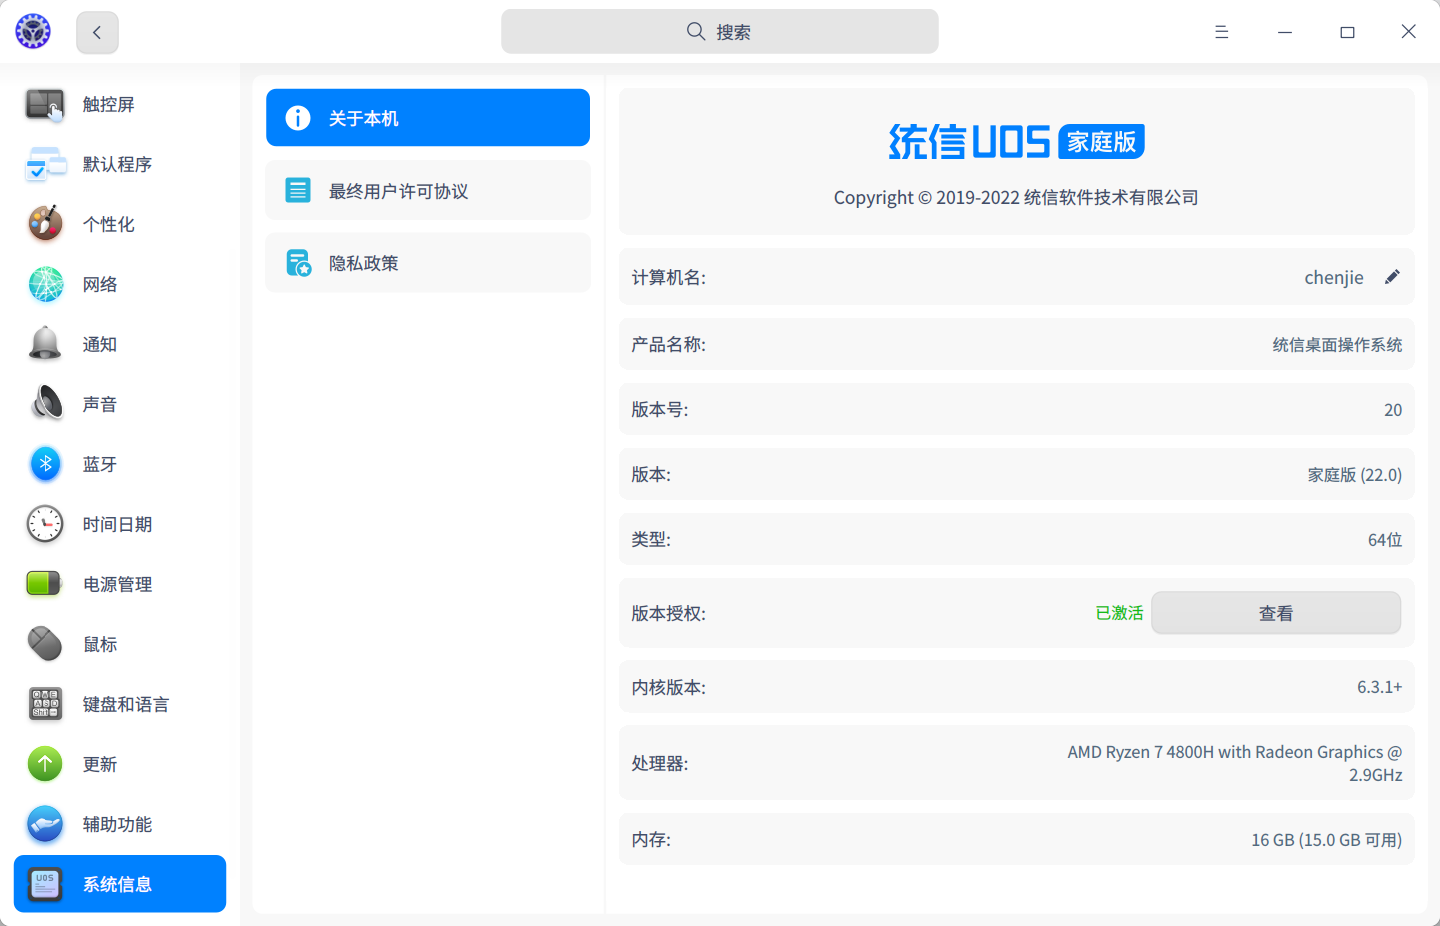Go back using the arrow button
Image resolution: width=1440 pixels, height=926 pixels.
click(x=97, y=32)
